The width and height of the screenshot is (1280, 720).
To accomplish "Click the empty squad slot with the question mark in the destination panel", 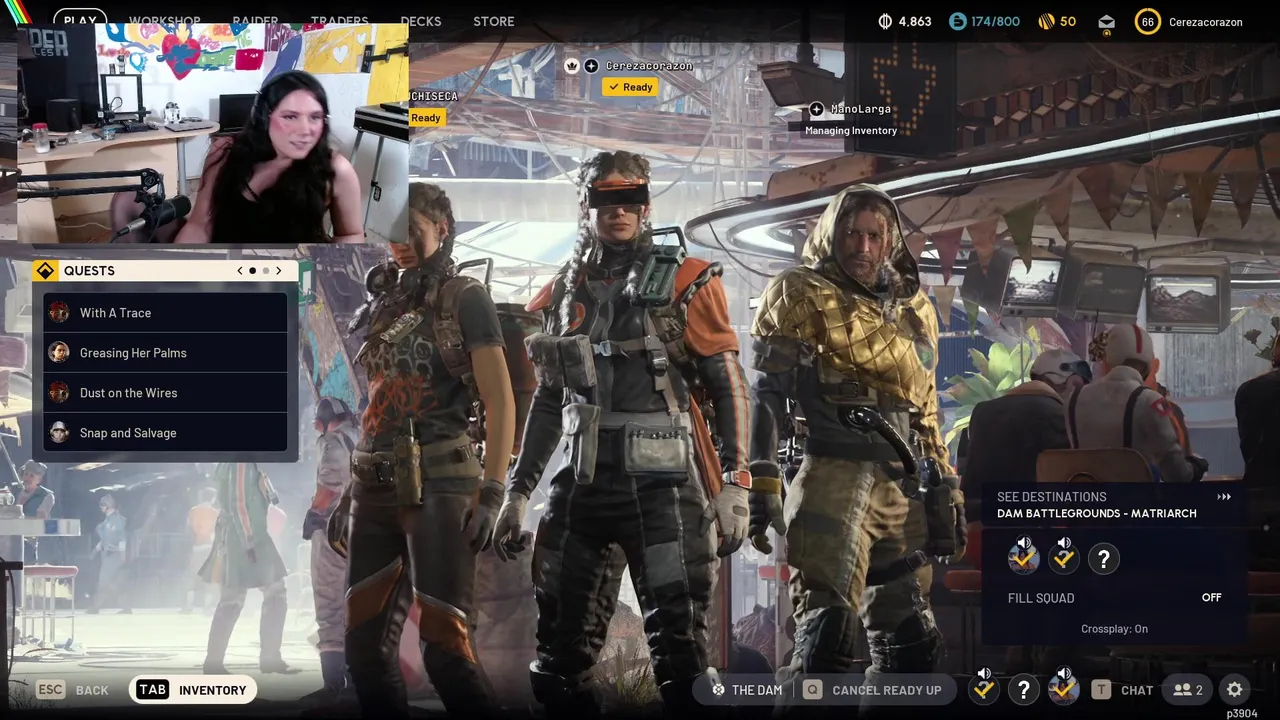I will point(1104,559).
